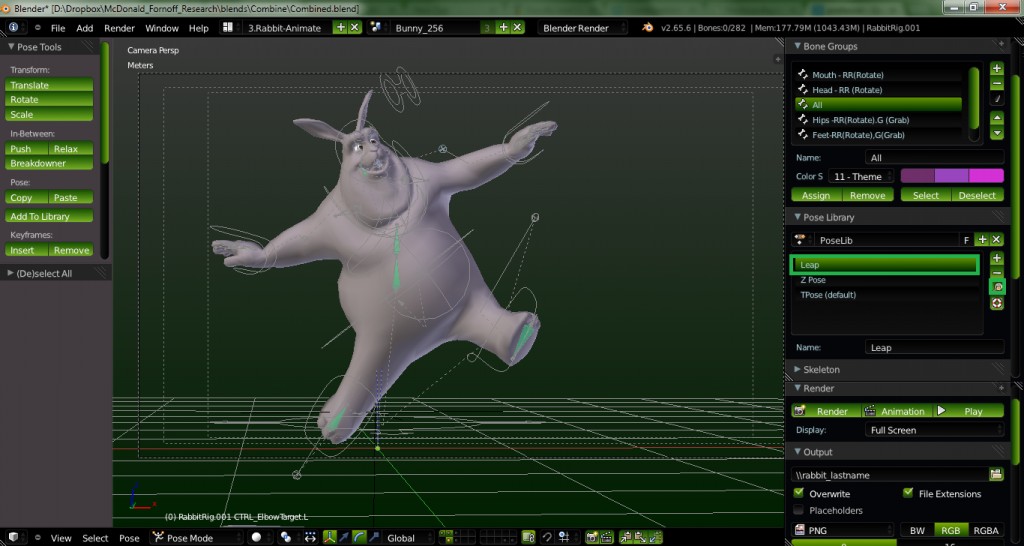Viewport: 1024px width, 546px height.
Task: Unlink the PoseLib action with X icon
Action: 997,240
